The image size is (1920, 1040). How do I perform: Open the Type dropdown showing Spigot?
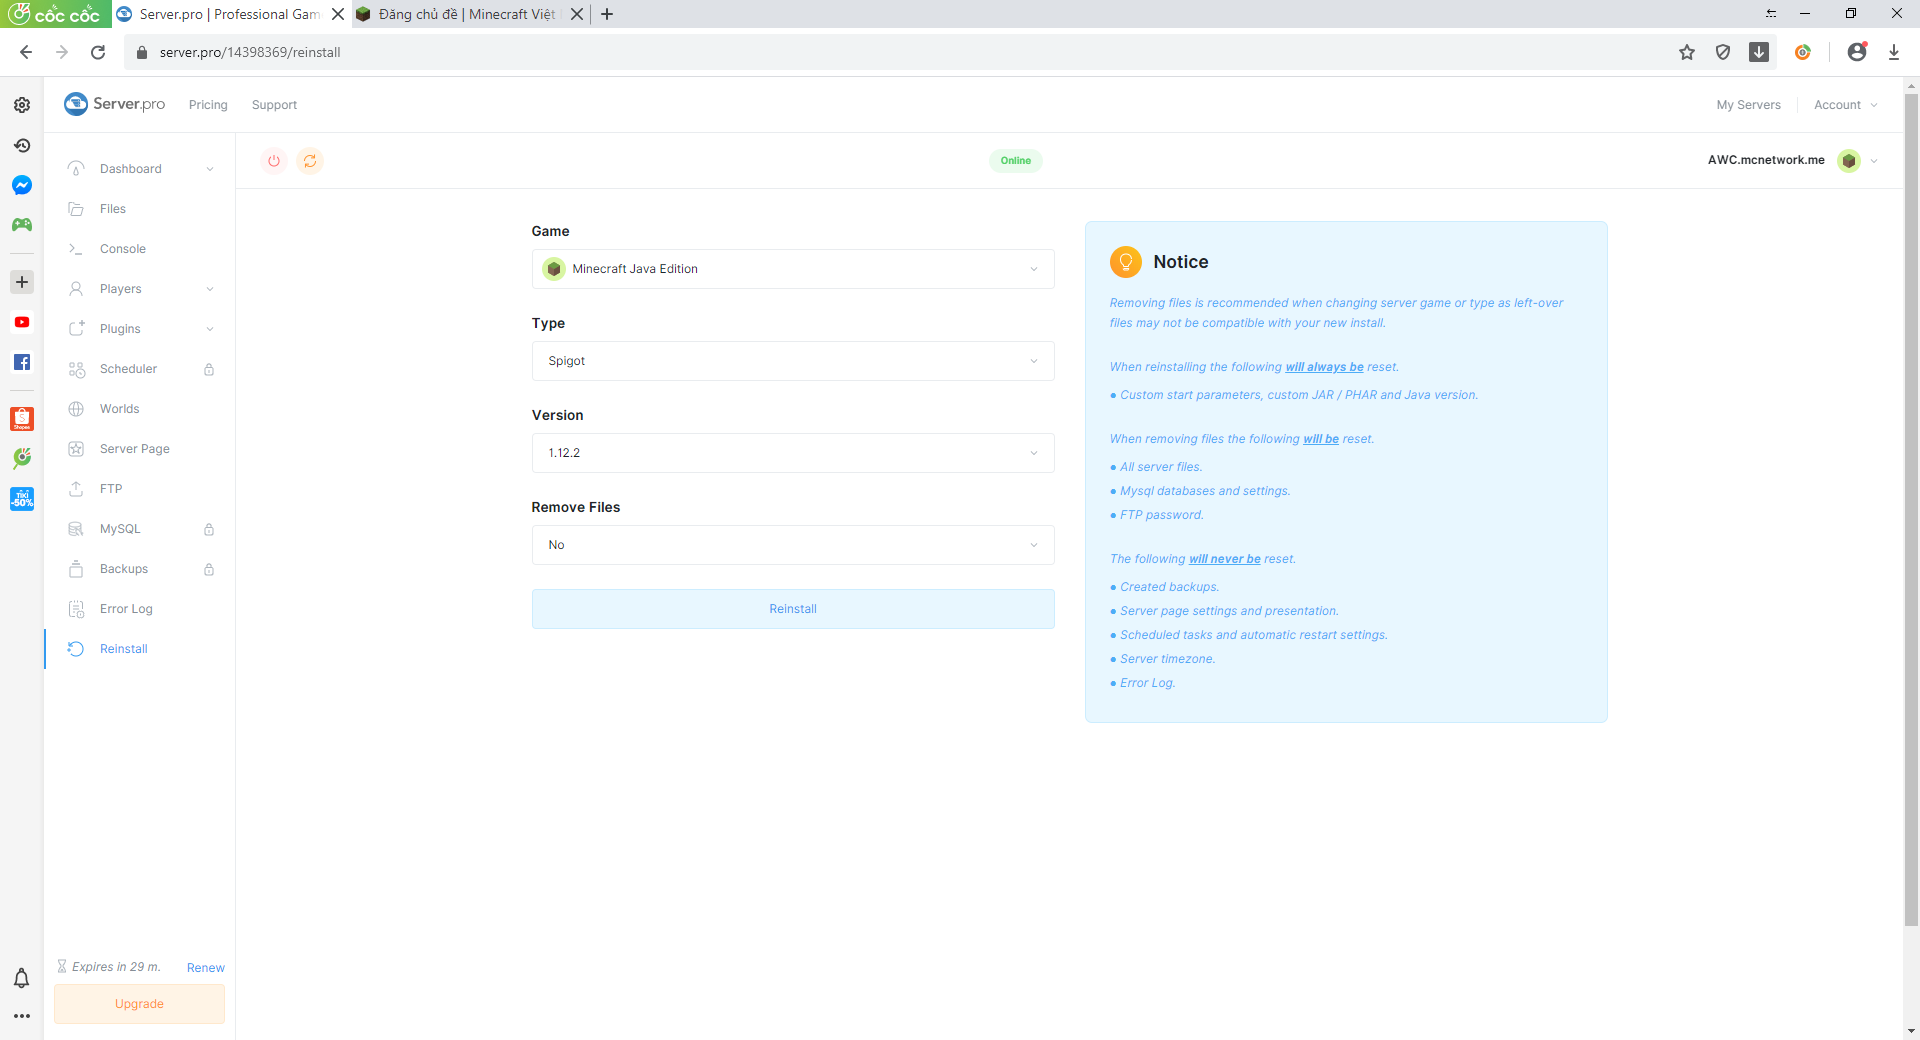(793, 361)
